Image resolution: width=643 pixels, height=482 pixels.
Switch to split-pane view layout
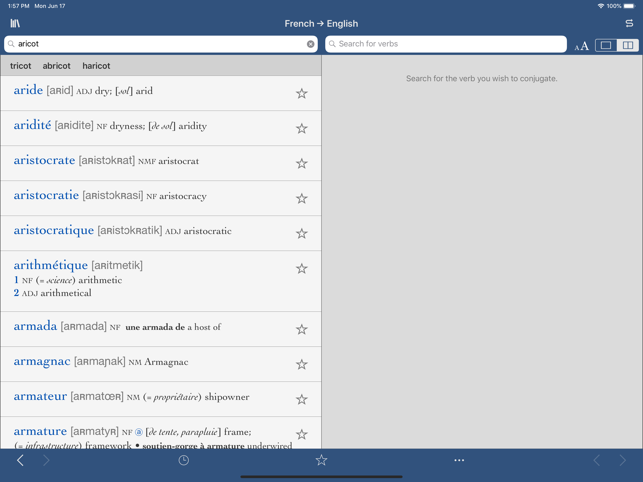point(627,45)
